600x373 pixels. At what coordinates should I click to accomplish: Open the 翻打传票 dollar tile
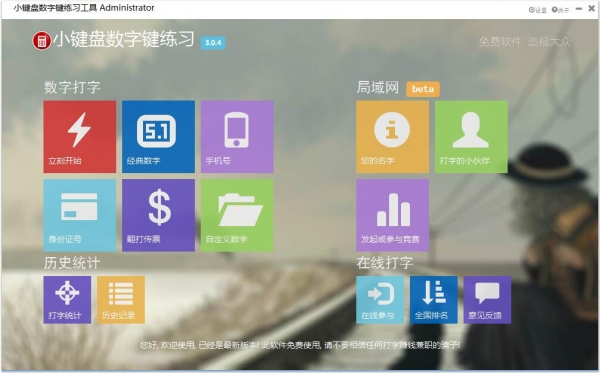tap(158, 215)
